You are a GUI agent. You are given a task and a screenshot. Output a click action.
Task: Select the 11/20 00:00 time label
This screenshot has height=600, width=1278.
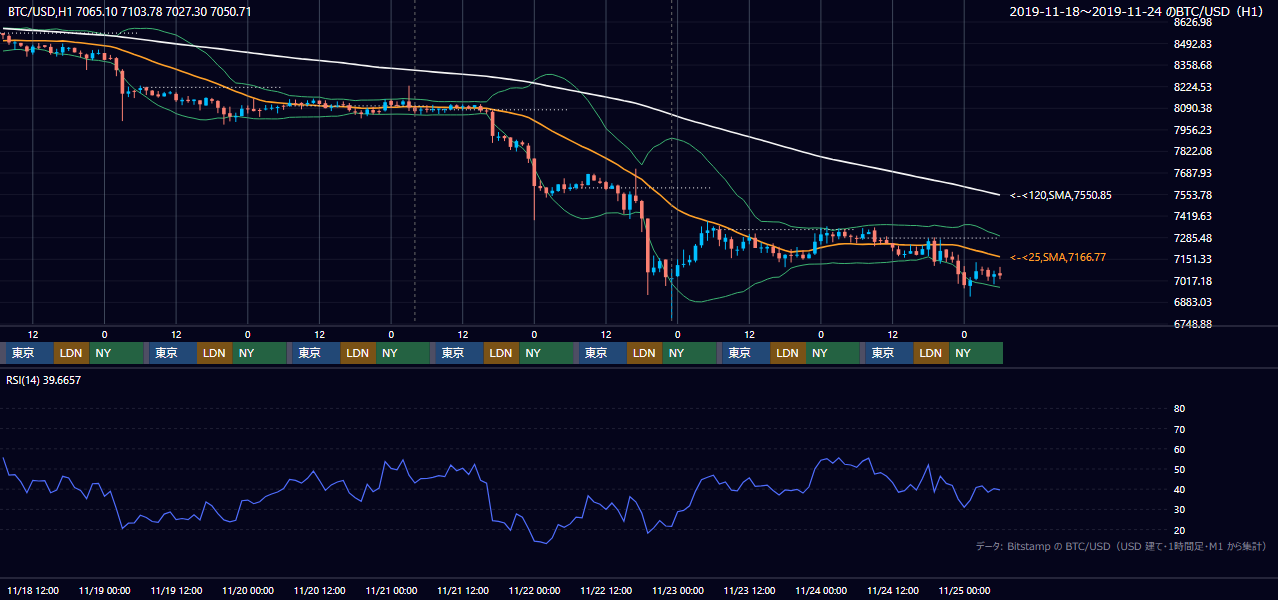coord(248,590)
